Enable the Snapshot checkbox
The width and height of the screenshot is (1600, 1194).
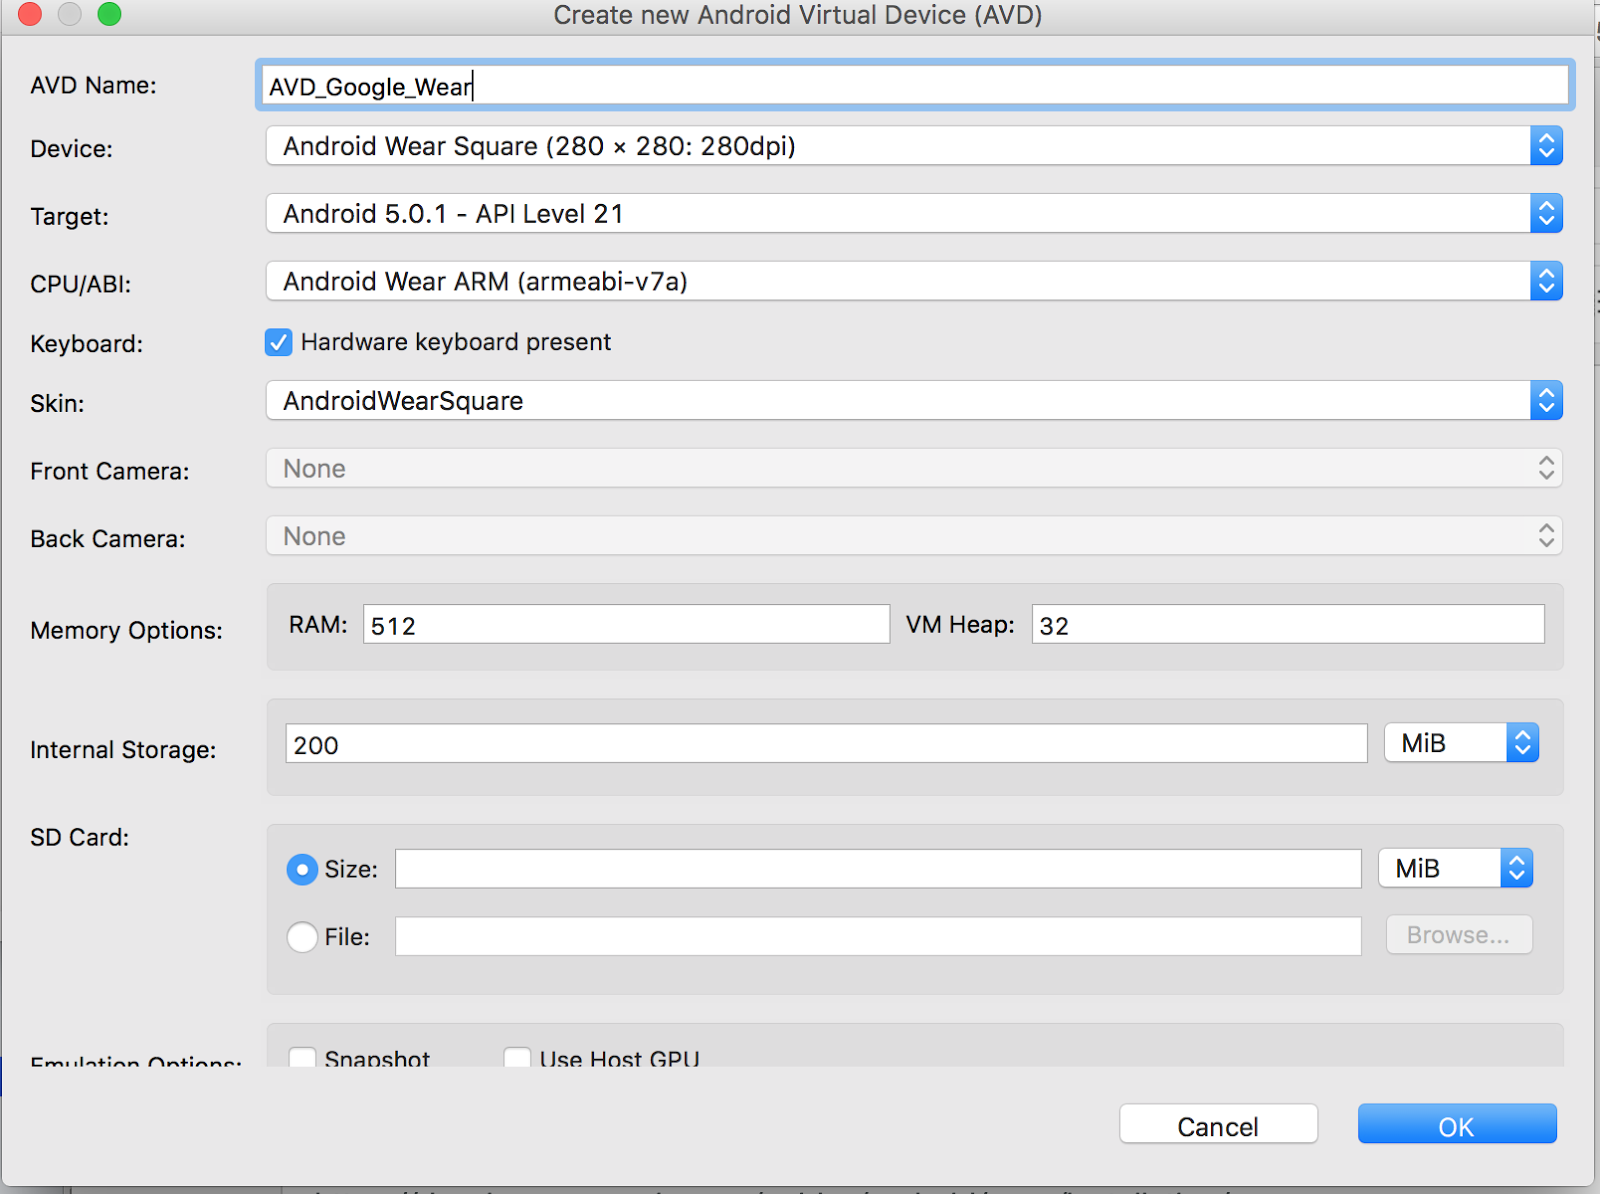(x=302, y=1057)
